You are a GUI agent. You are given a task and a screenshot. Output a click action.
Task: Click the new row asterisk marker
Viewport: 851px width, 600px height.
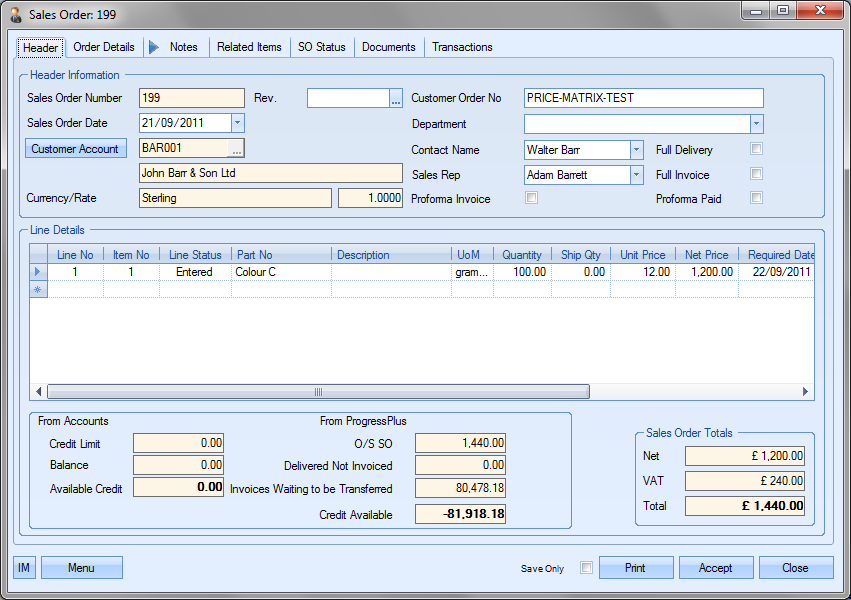(39, 289)
